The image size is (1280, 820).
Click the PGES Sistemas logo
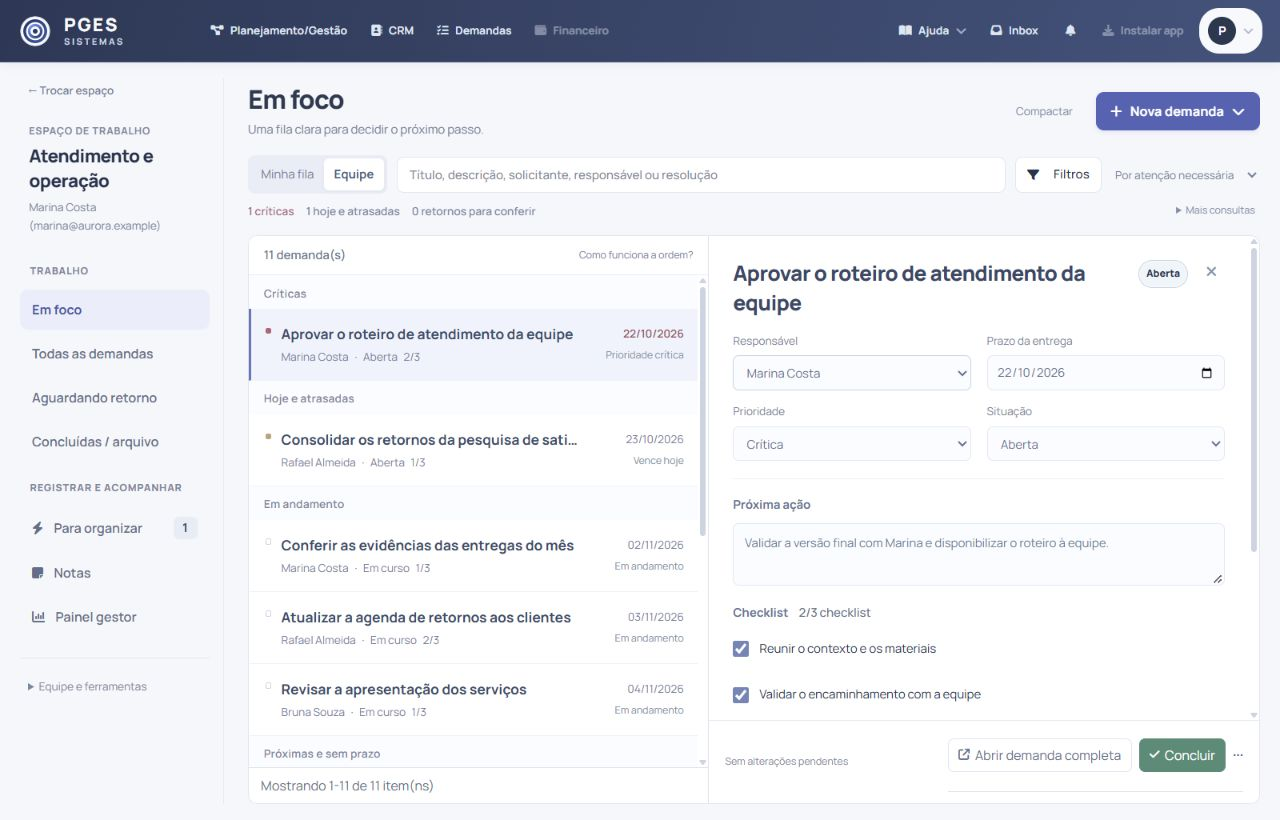[x=72, y=31]
